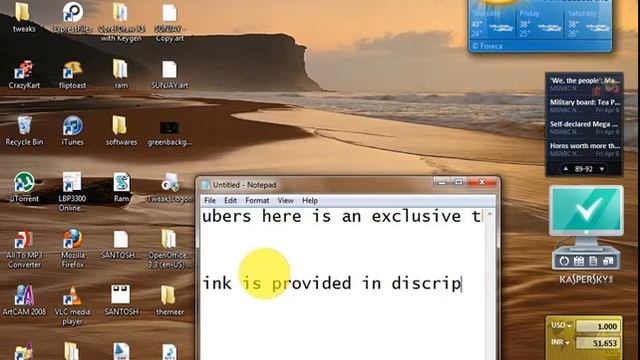Click the USD amount field showing 1.000
The width and height of the screenshot is (640, 360).
pyautogui.click(x=598, y=326)
